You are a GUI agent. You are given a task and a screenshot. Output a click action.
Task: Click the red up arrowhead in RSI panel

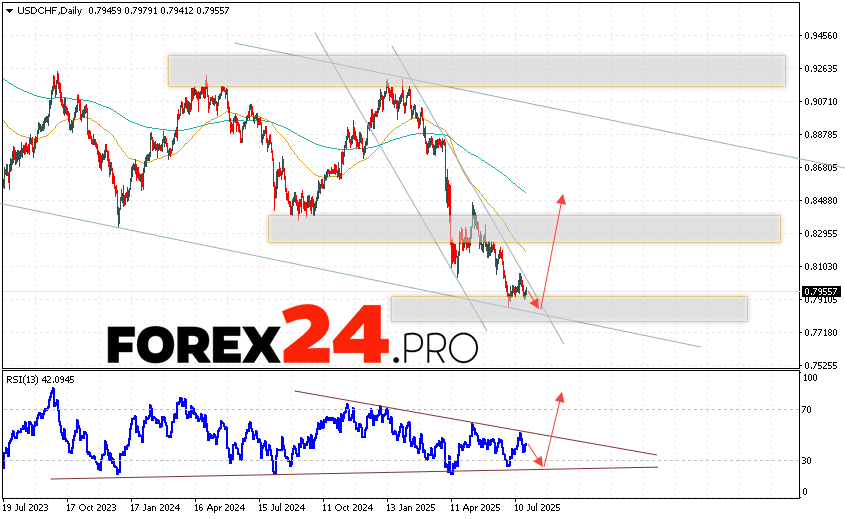(560, 397)
